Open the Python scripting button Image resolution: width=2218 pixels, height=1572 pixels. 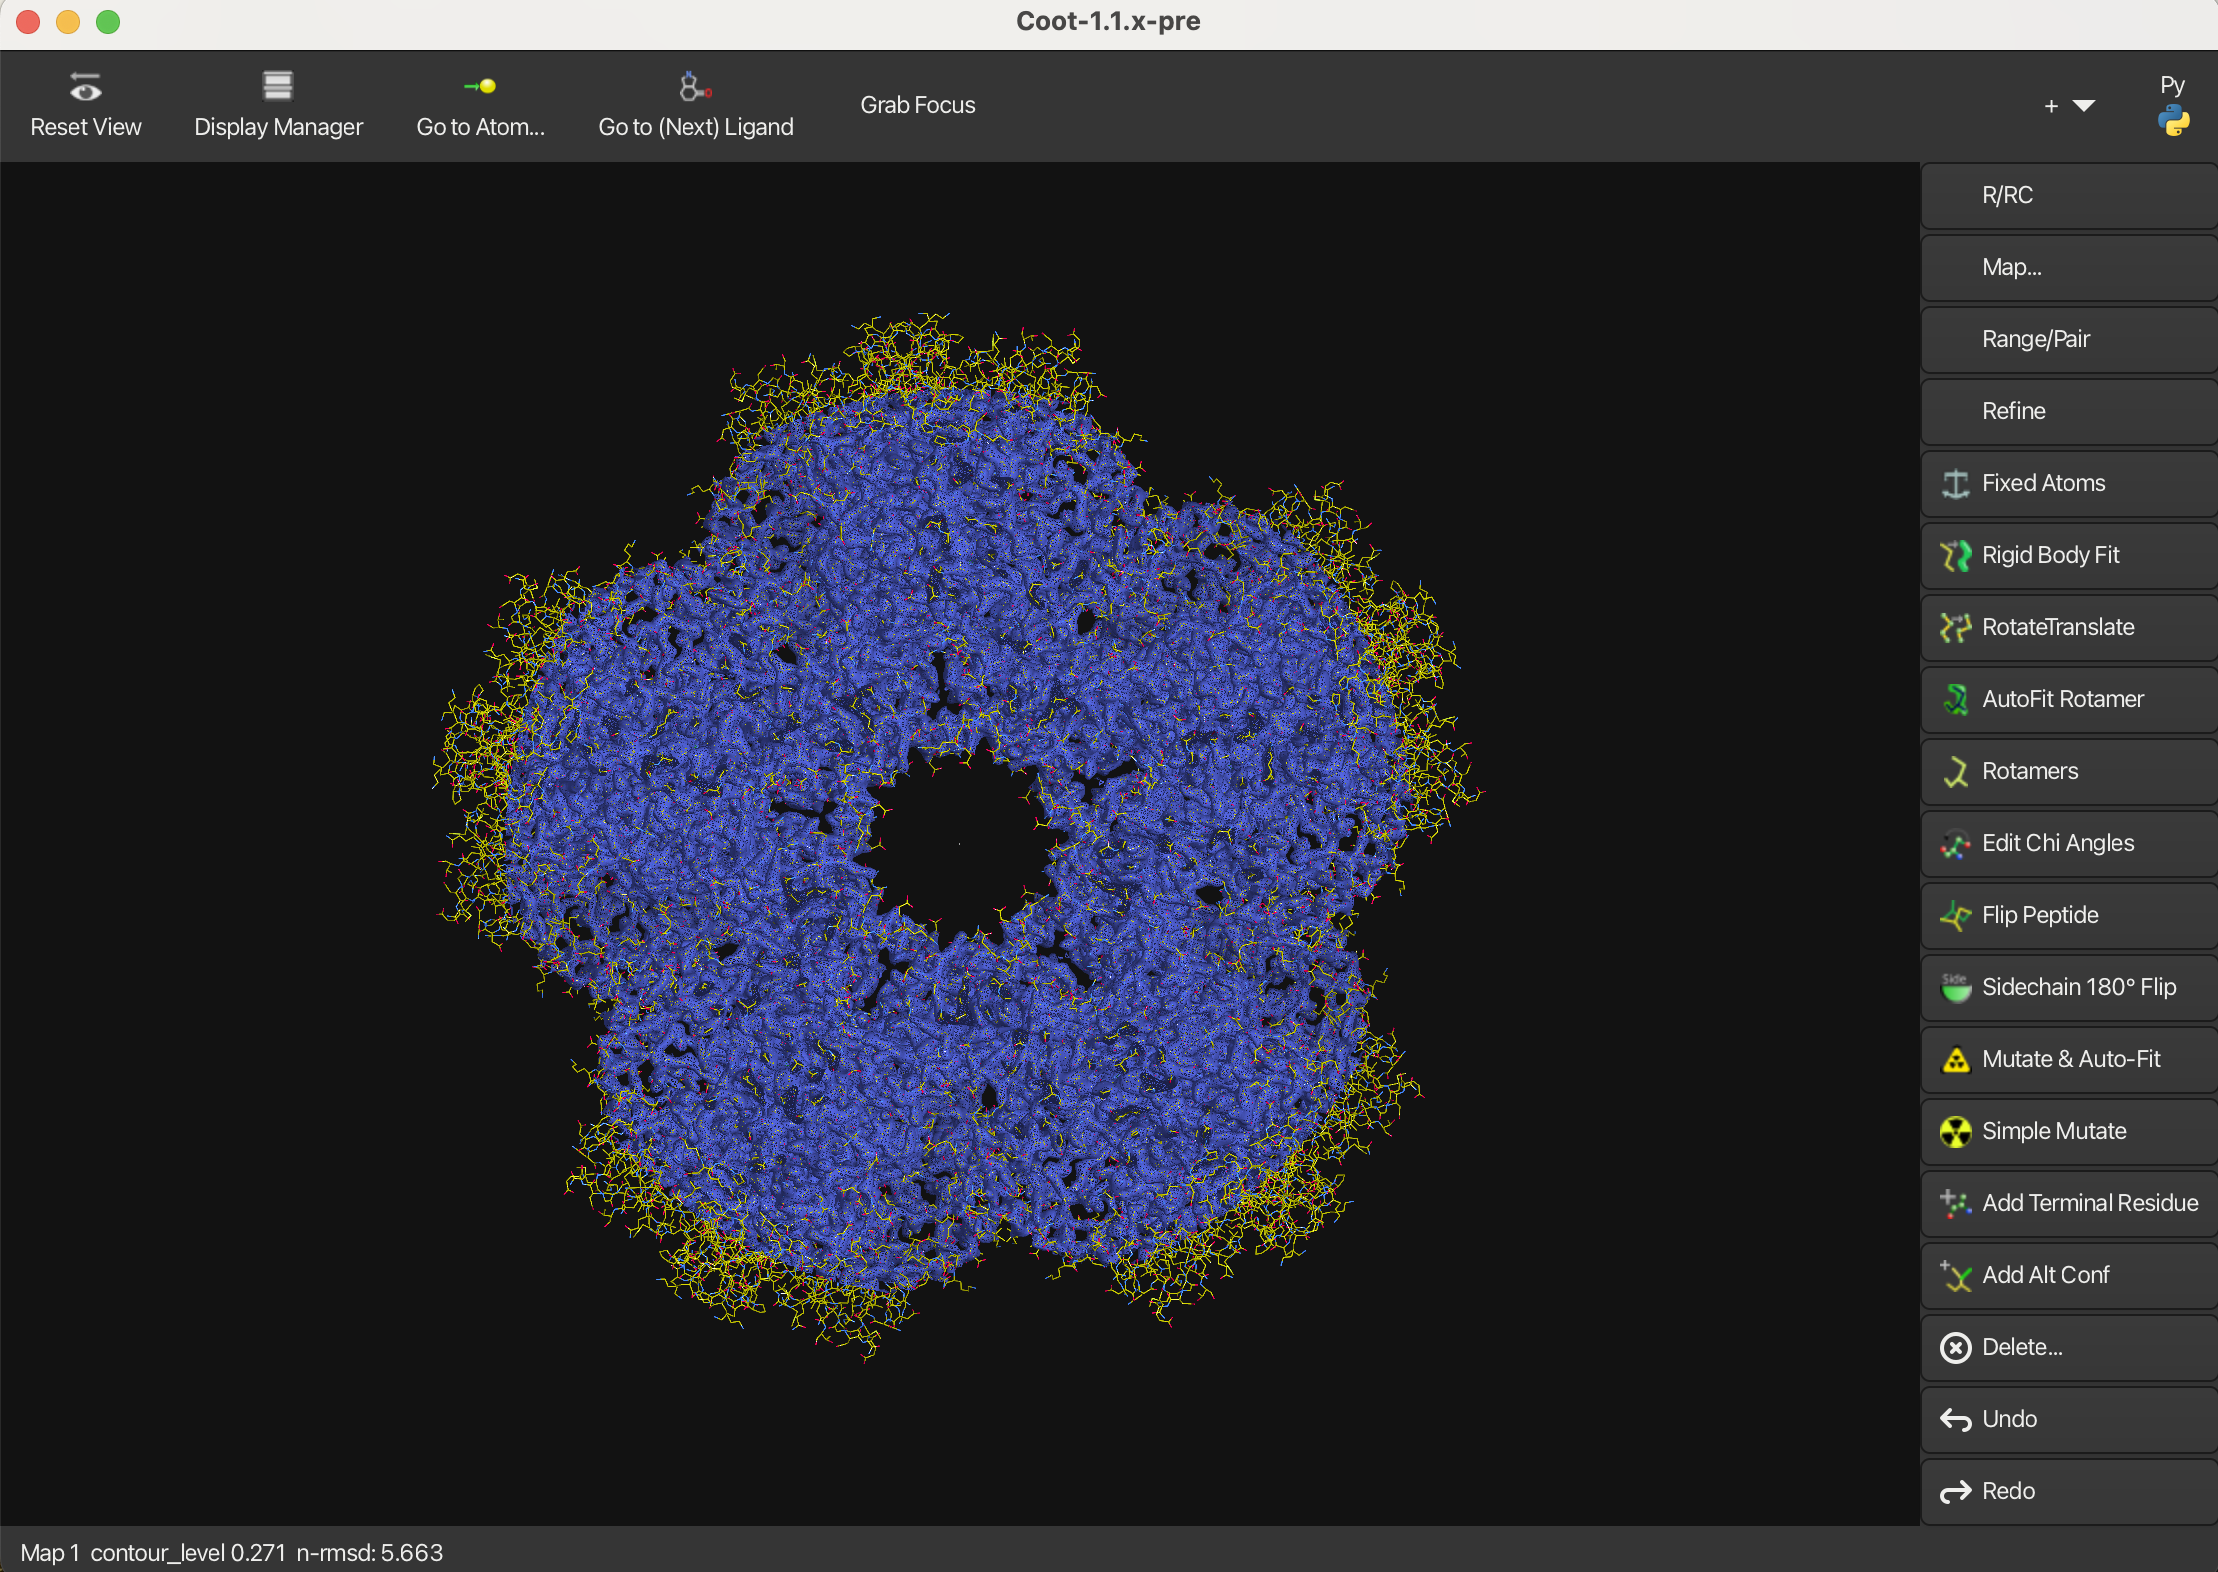pos(2172,106)
